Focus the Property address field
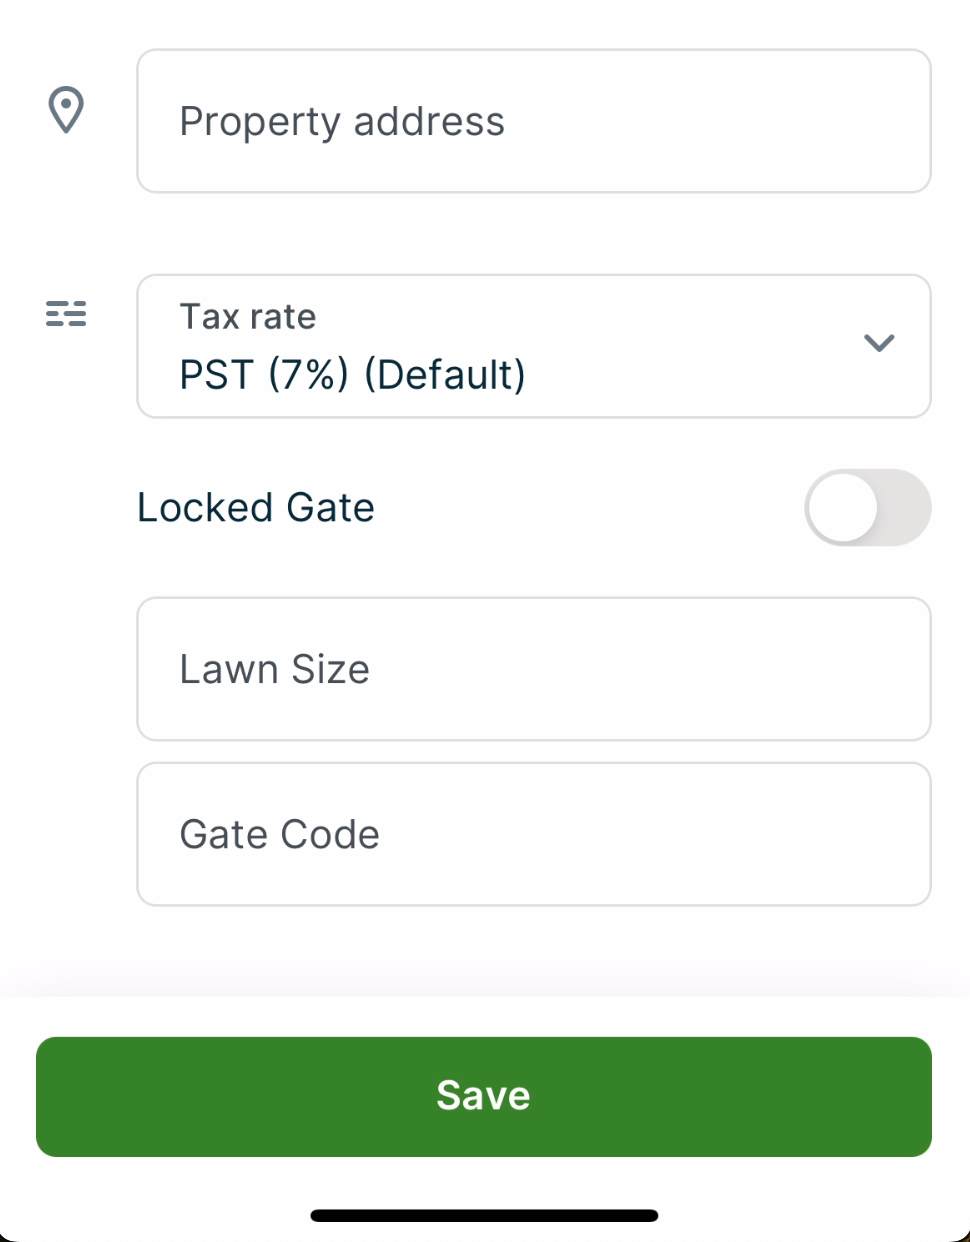 click(x=533, y=121)
